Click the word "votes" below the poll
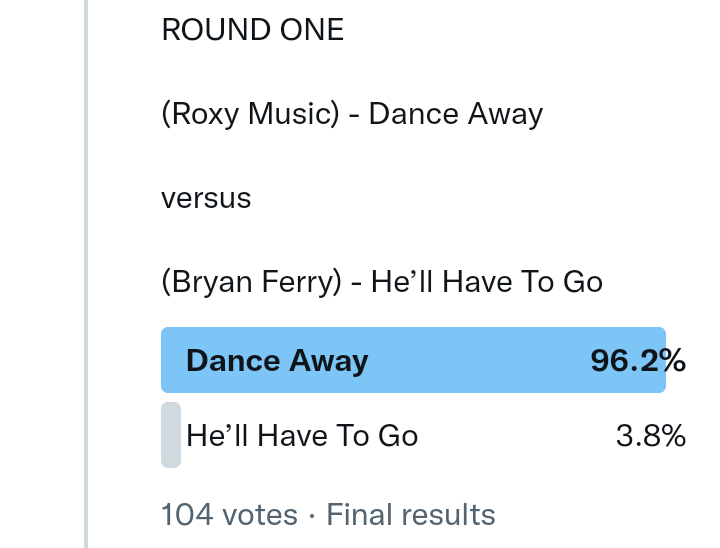Screen dimensions: 720x548 coord(260,515)
